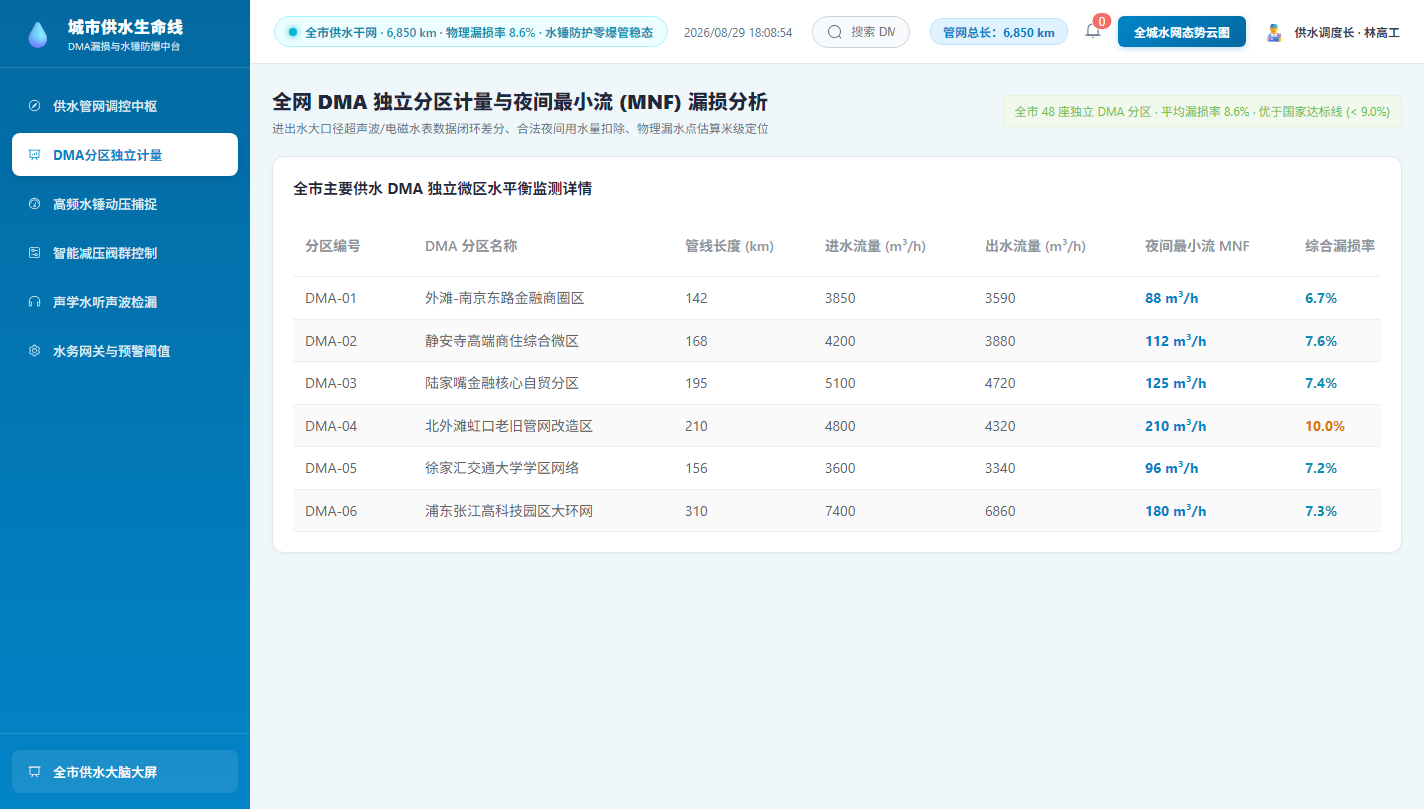Click the notification bell icon
1424x809 pixels.
1093,32
